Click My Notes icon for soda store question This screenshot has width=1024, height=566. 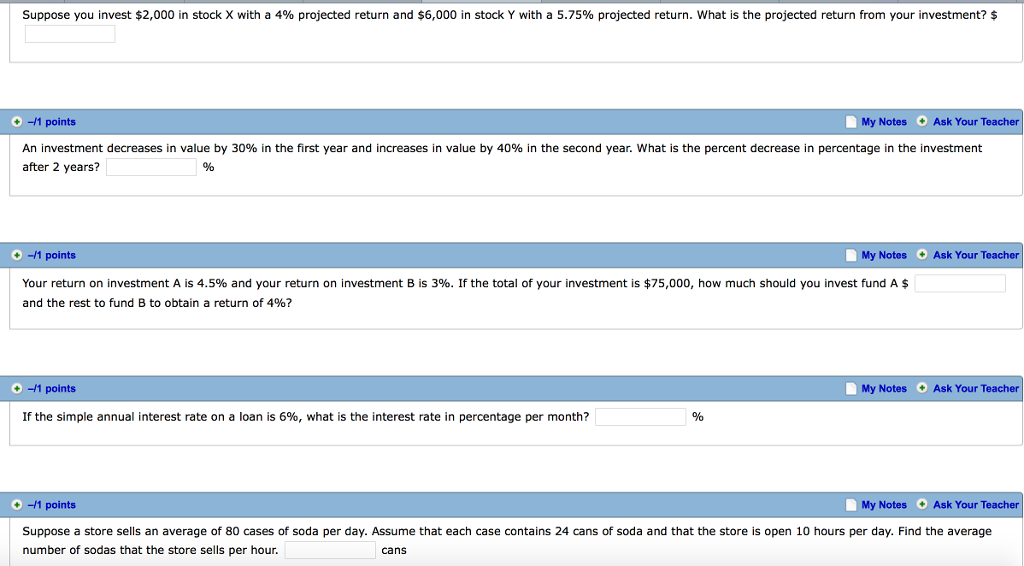851,505
